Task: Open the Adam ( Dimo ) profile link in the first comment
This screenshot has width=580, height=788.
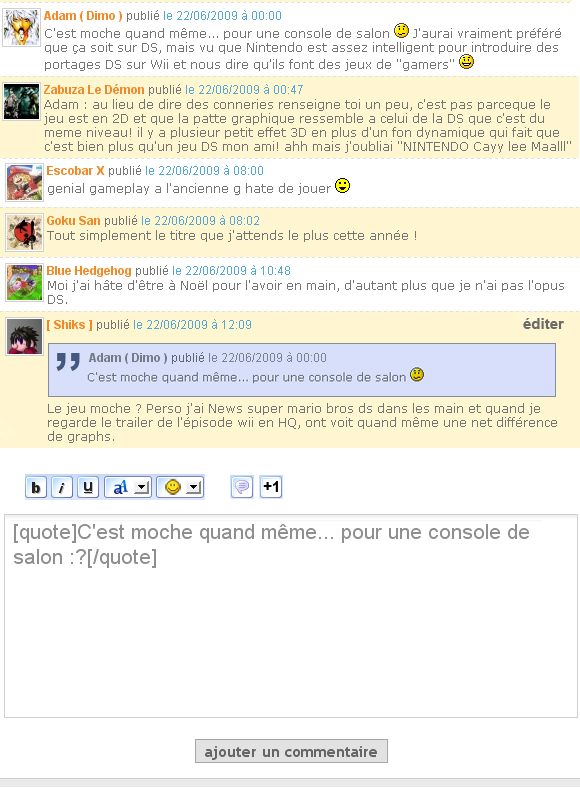Action: tap(83, 16)
